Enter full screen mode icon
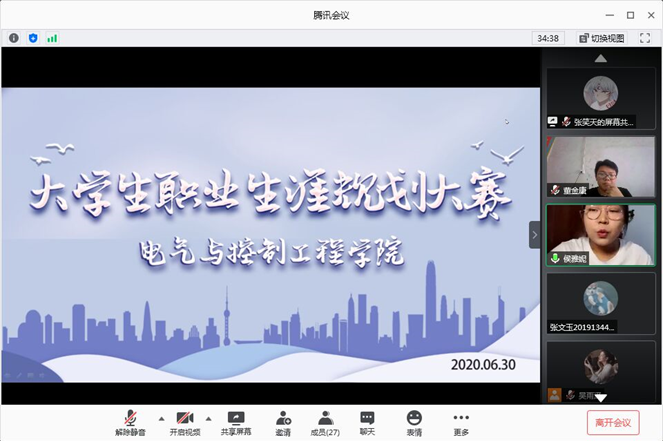 645,38
